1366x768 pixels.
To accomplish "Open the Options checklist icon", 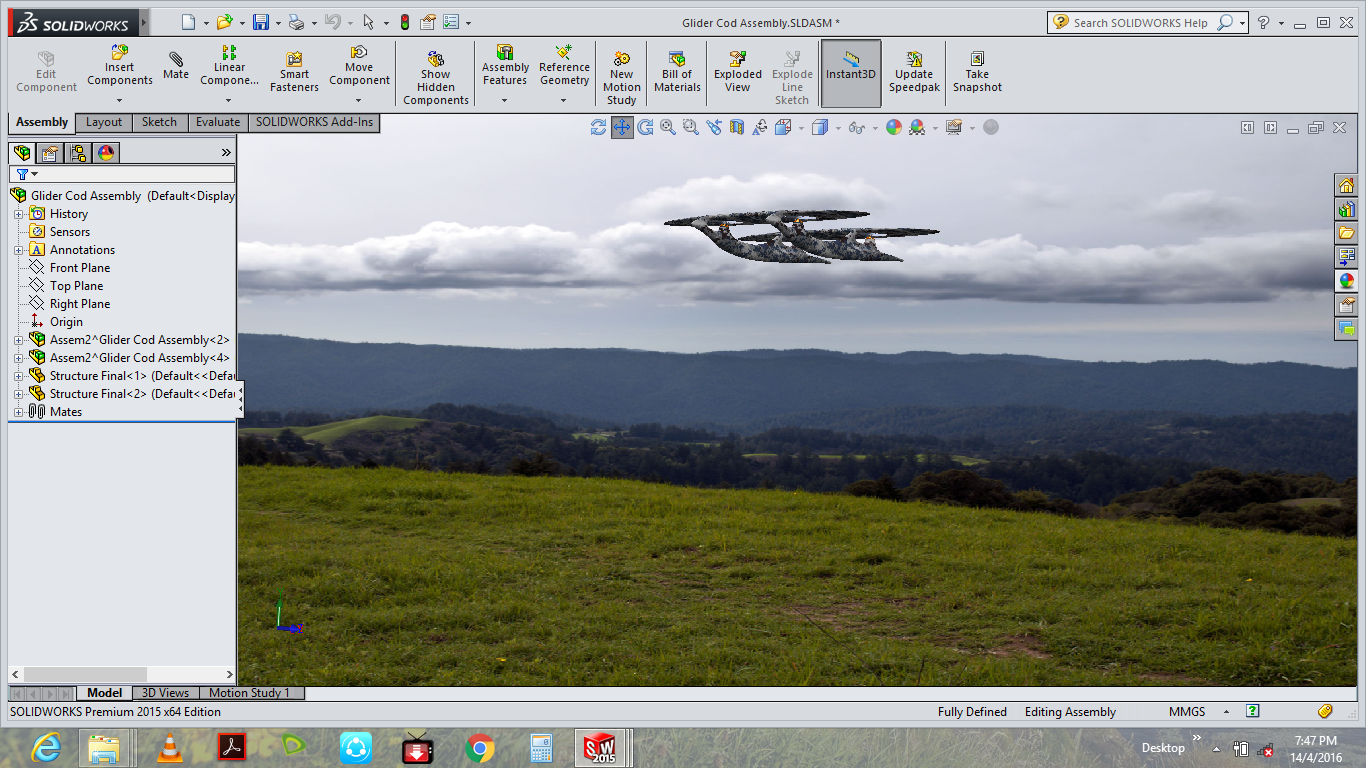I will tap(451, 22).
